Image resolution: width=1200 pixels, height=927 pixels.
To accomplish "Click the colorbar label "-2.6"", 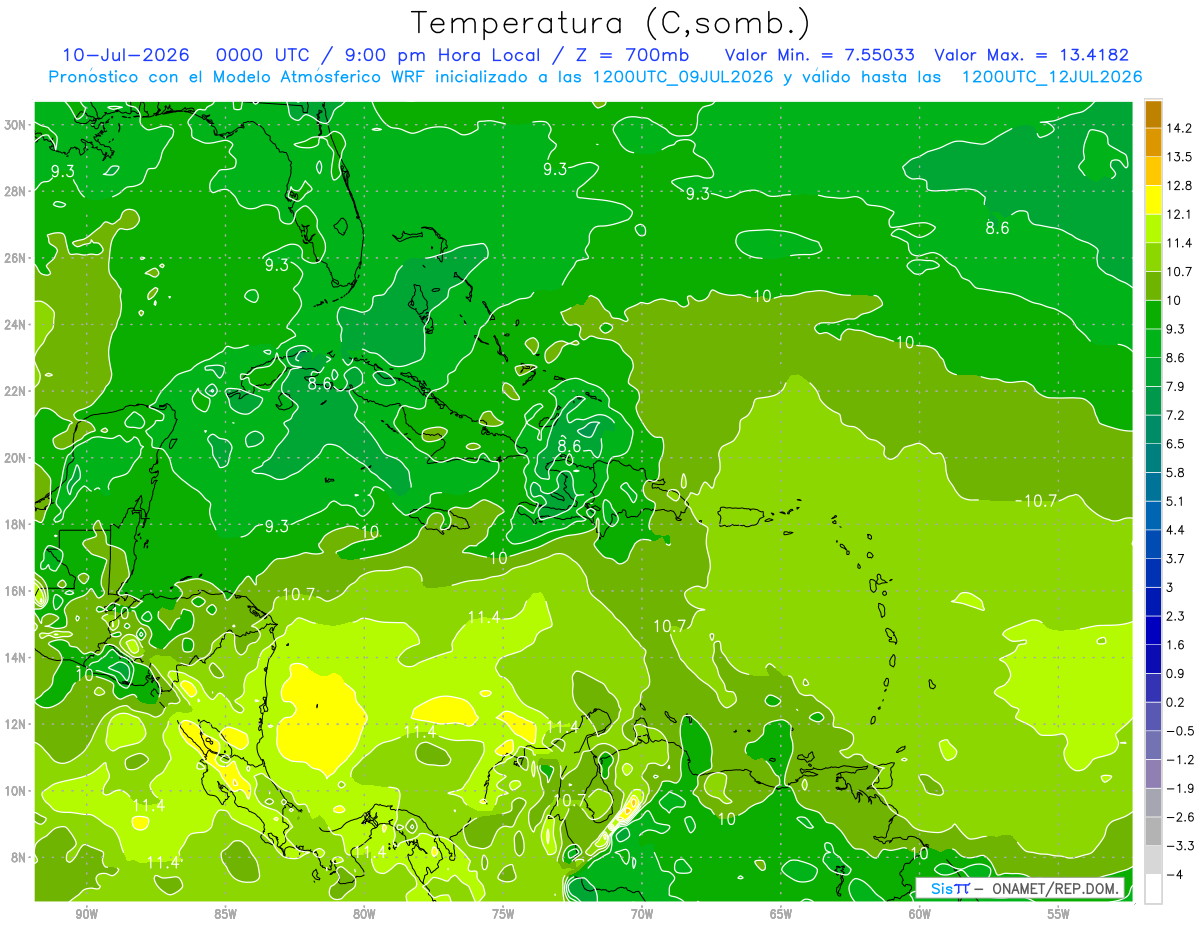I will (x=1180, y=817).
